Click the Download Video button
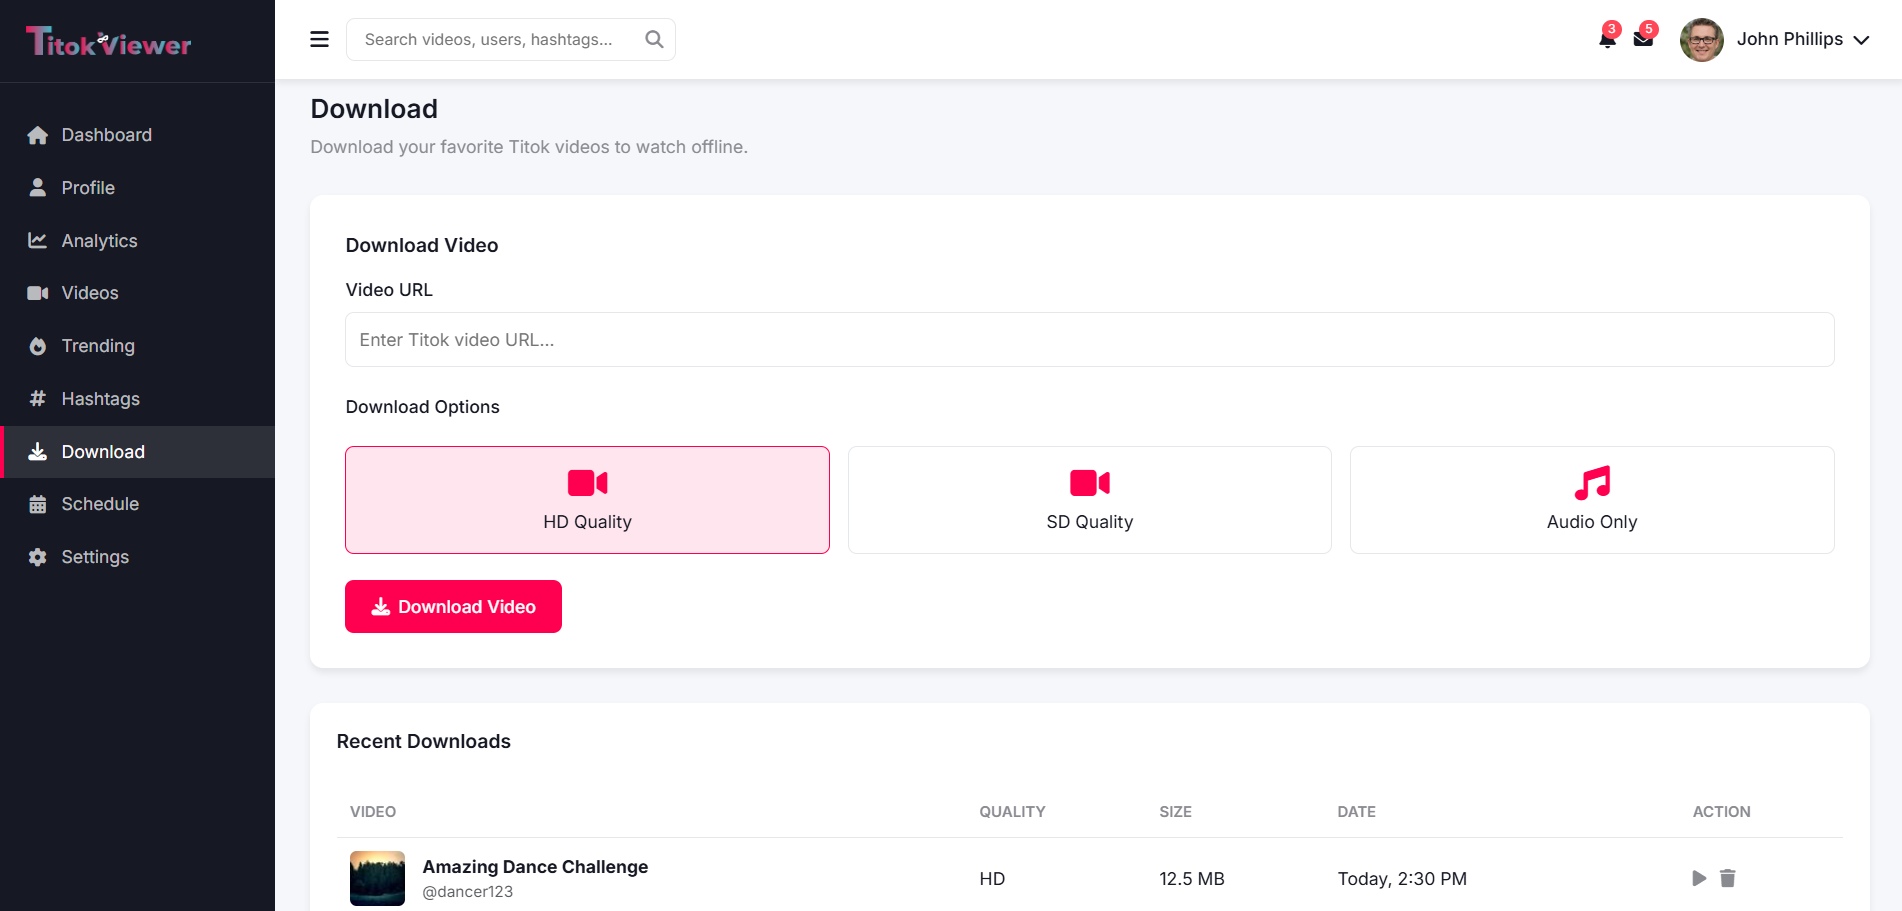 point(453,606)
